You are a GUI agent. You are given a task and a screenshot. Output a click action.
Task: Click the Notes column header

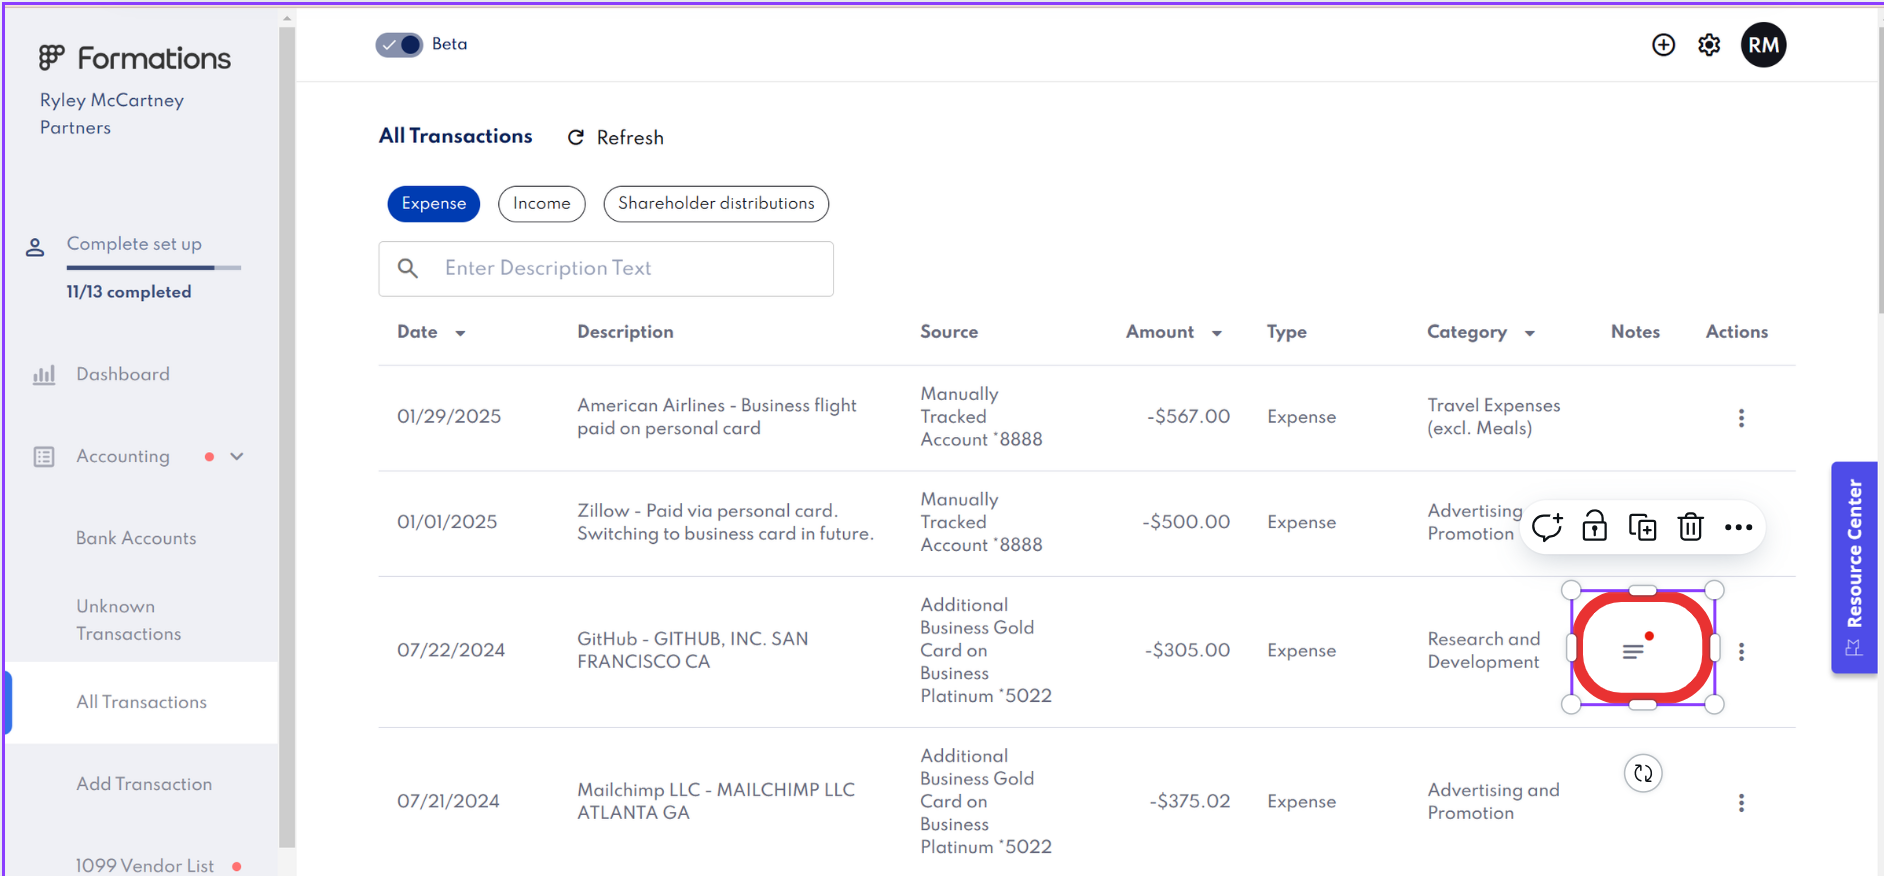(1635, 332)
